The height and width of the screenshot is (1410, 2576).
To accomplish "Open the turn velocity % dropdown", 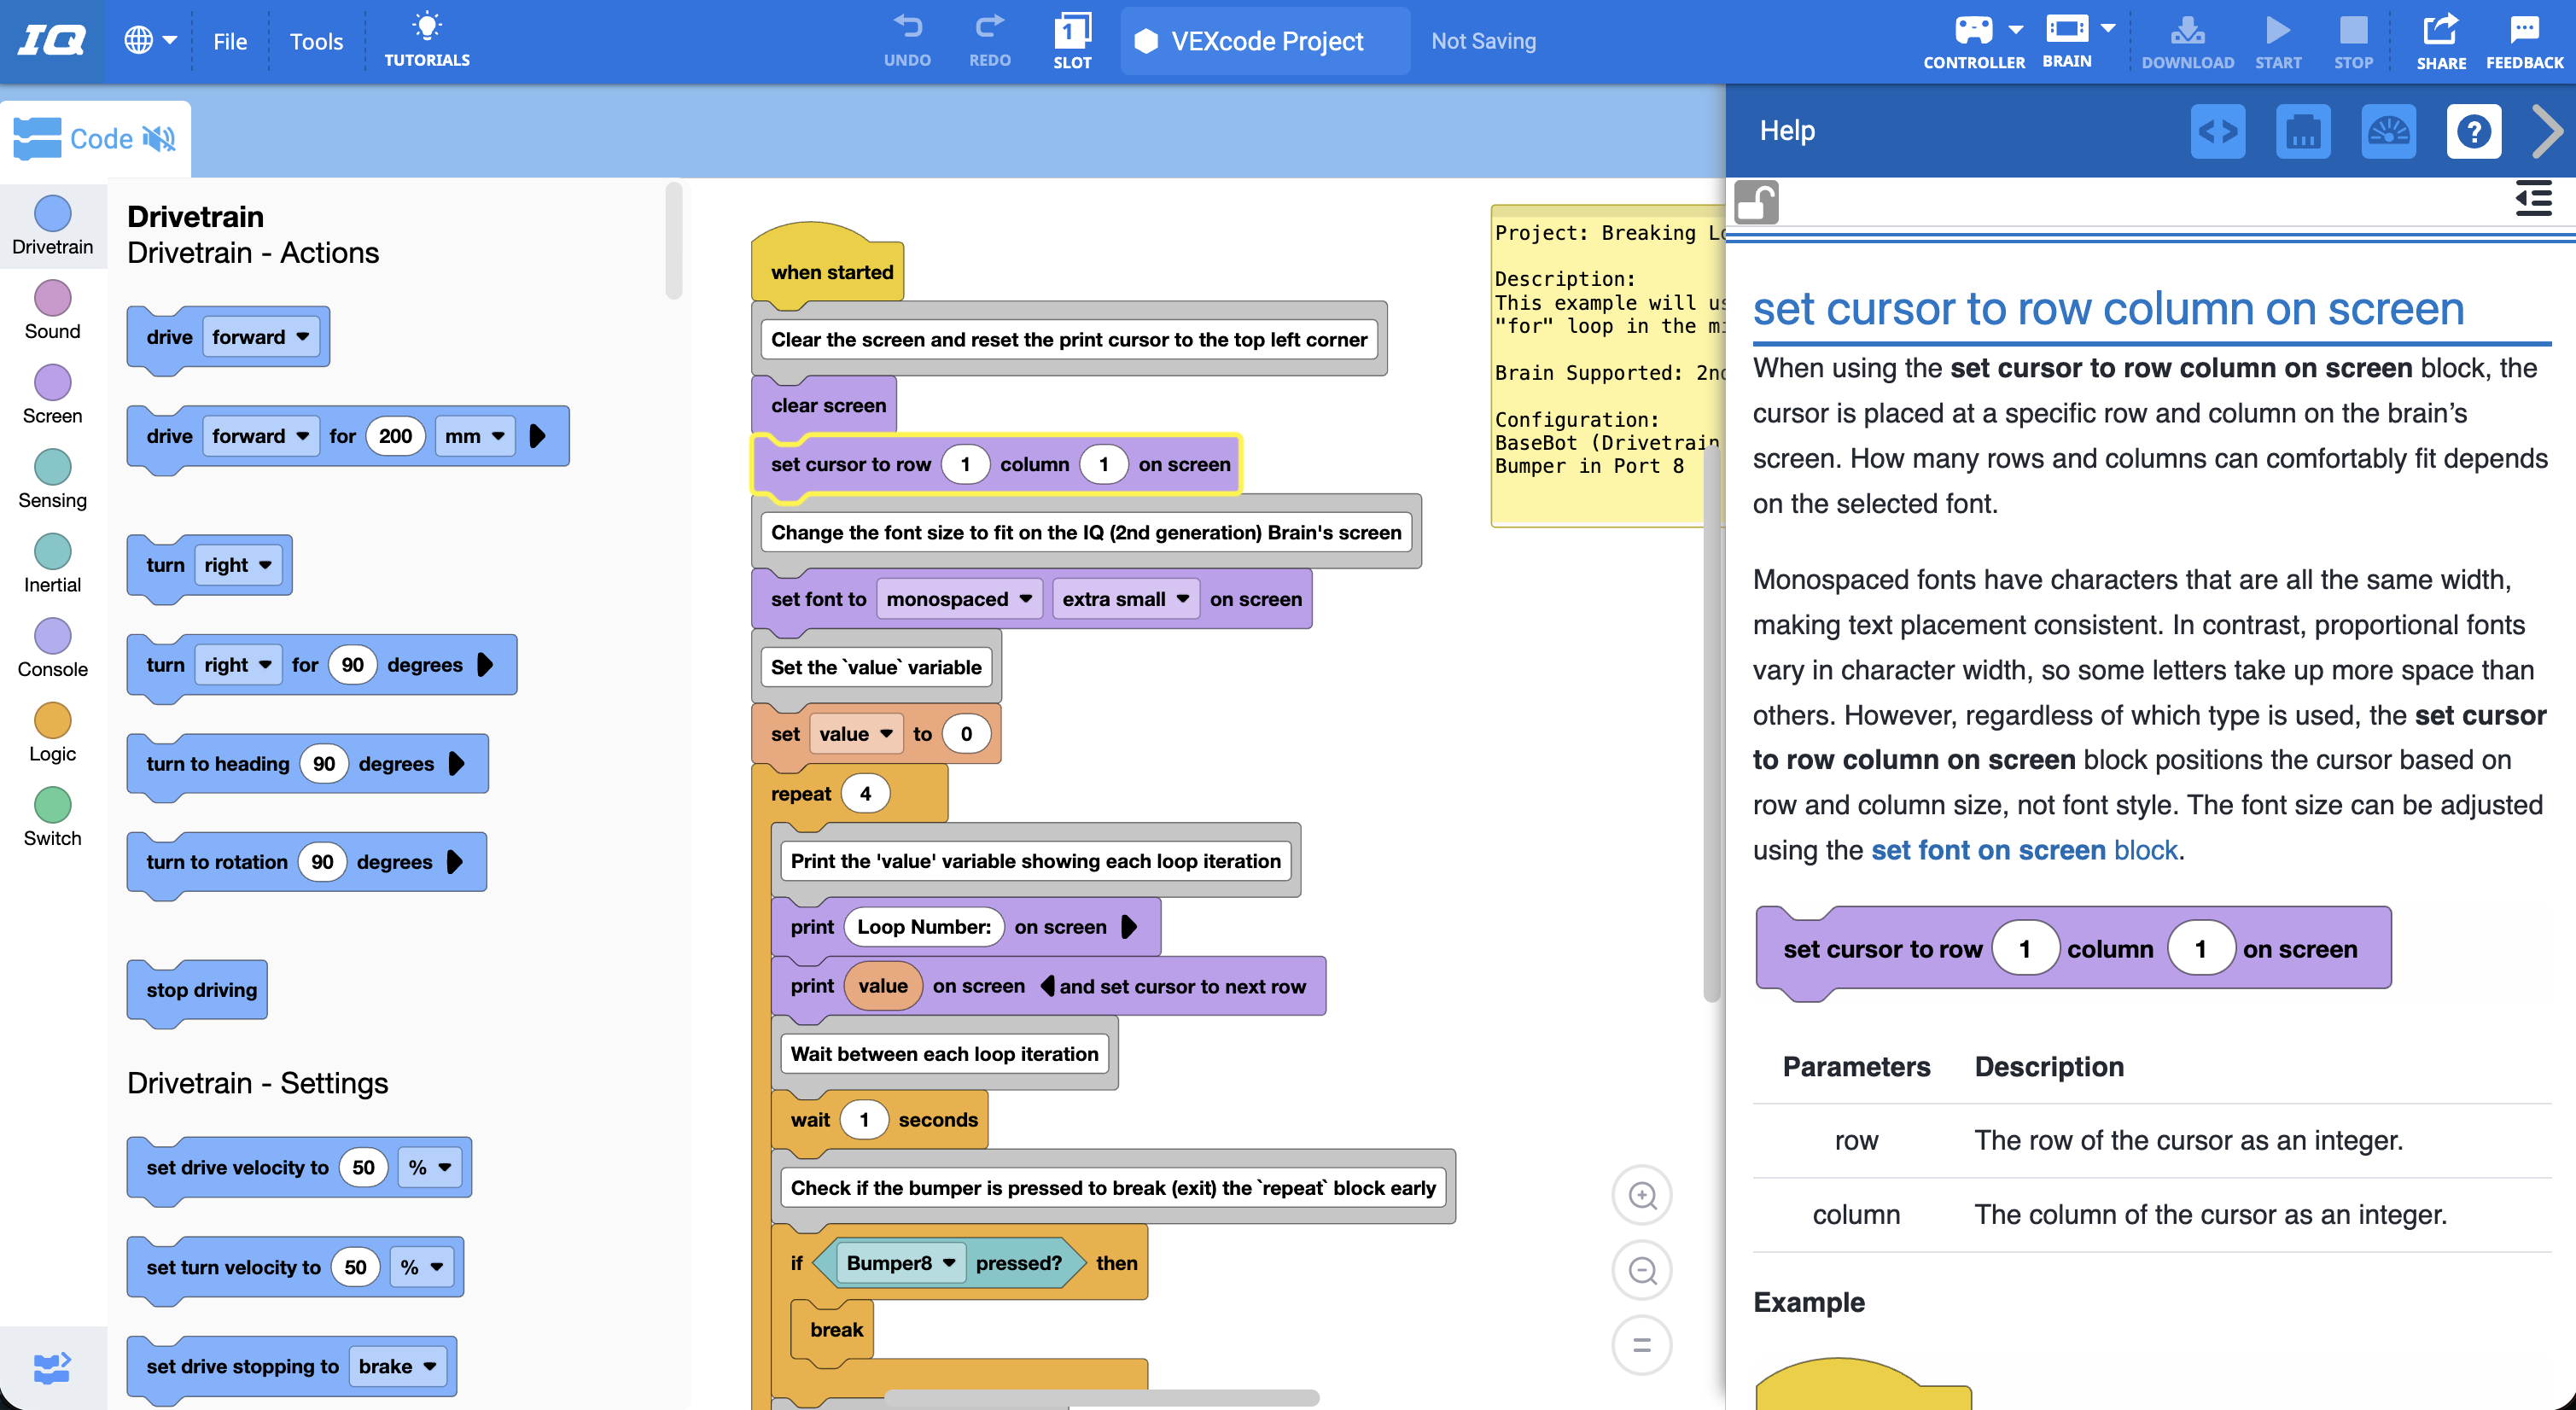I will click(422, 1267).
